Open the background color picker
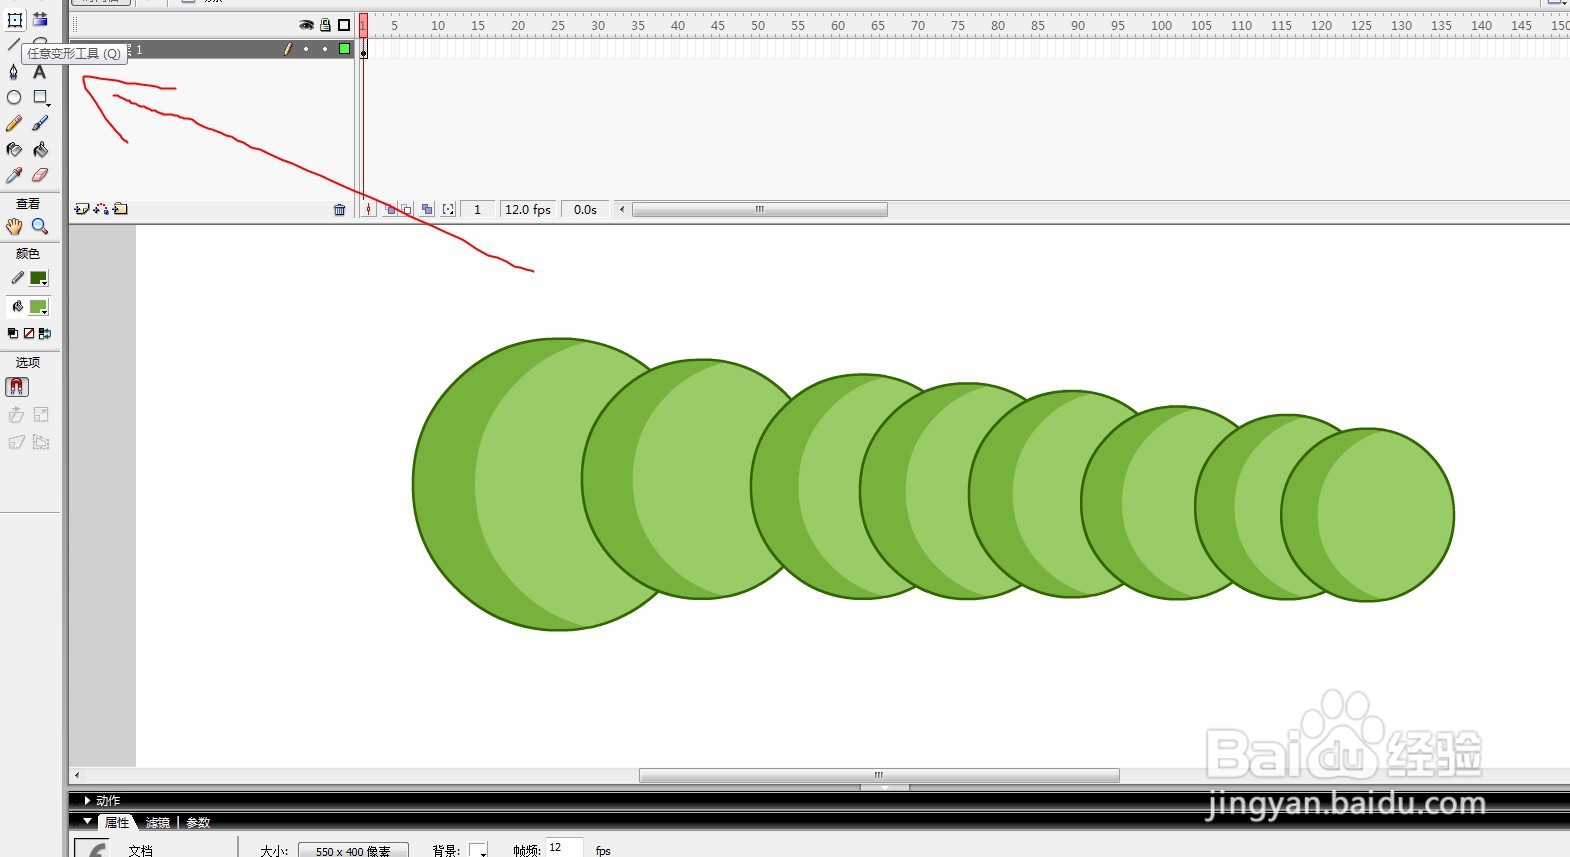The height and width of the screenshot is (857, 1570). pos(478,850)
